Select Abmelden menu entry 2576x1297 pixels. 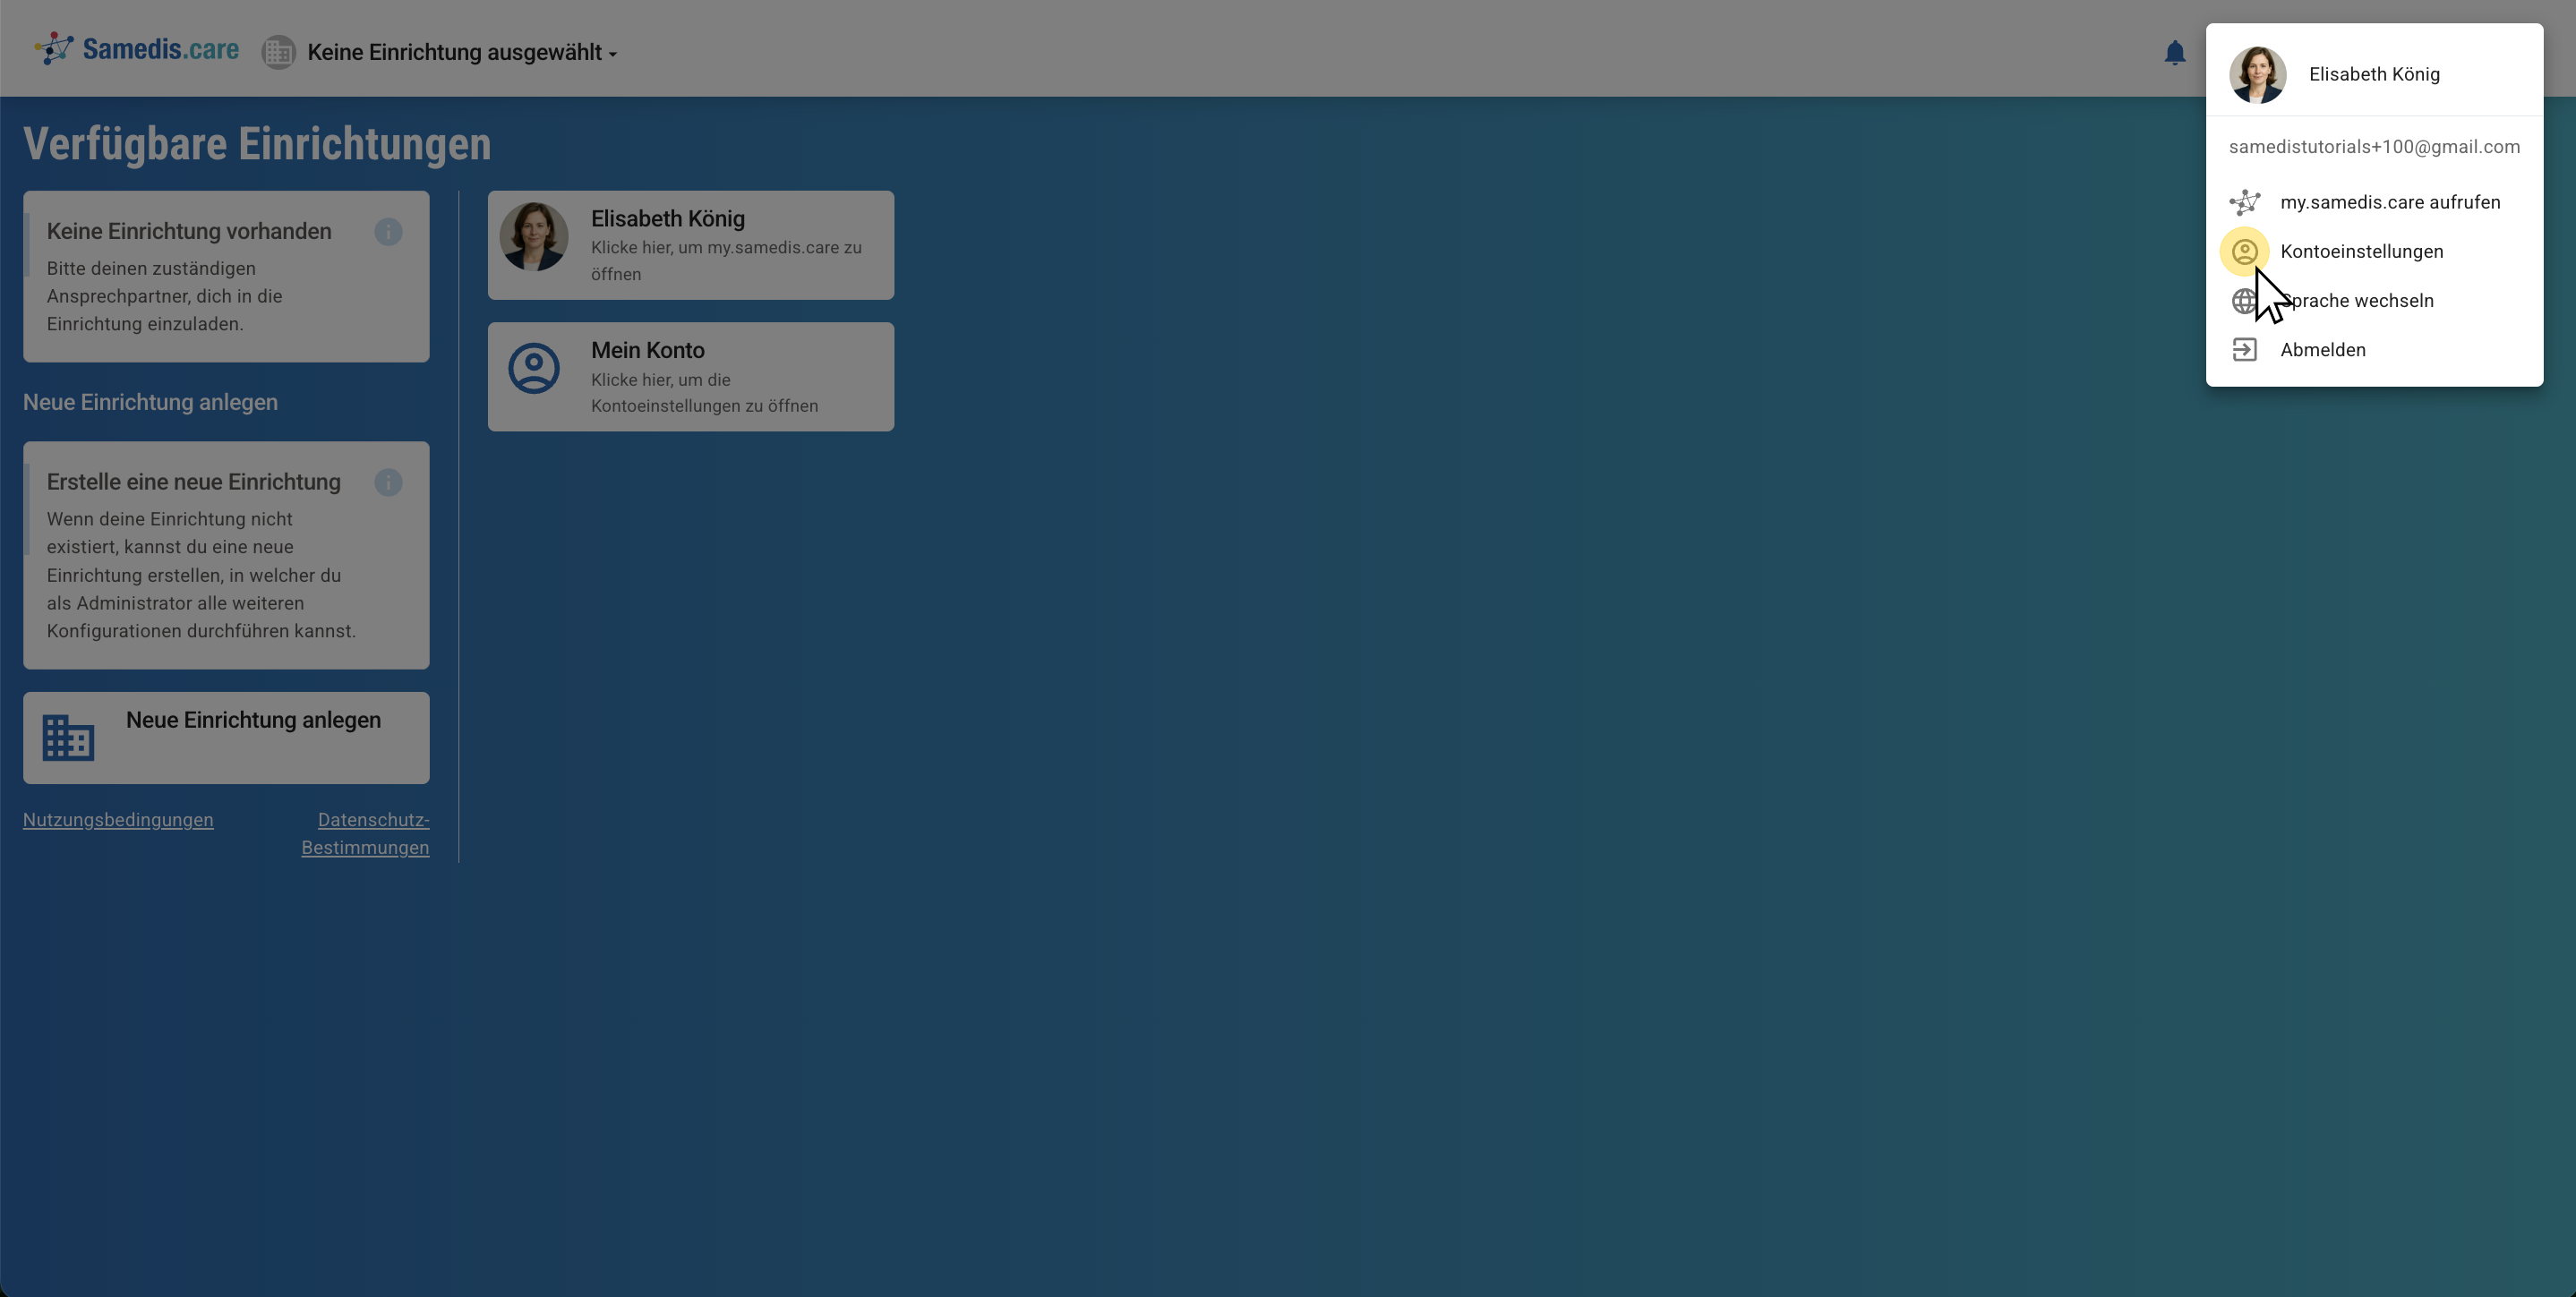click(x=2322, y=350)
